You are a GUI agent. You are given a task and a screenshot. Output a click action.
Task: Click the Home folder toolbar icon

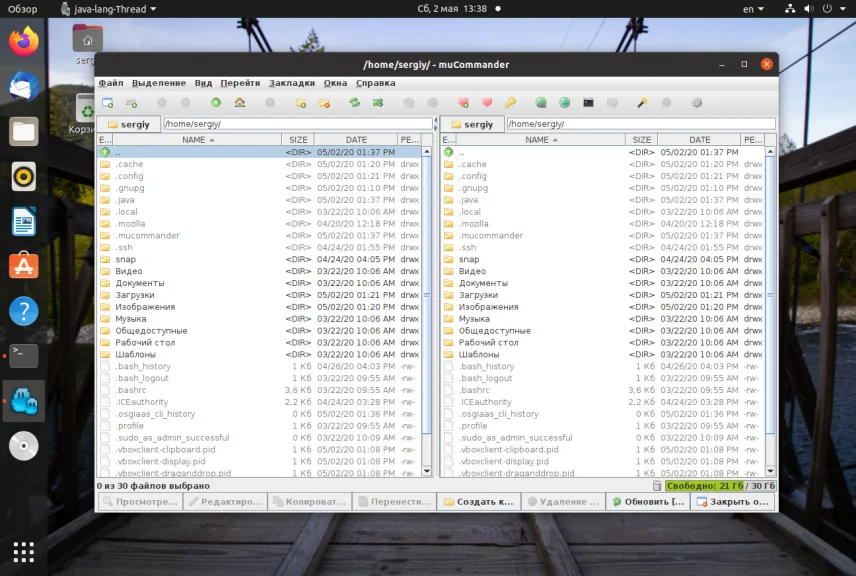pyautogui.click(x=240, y=103)
